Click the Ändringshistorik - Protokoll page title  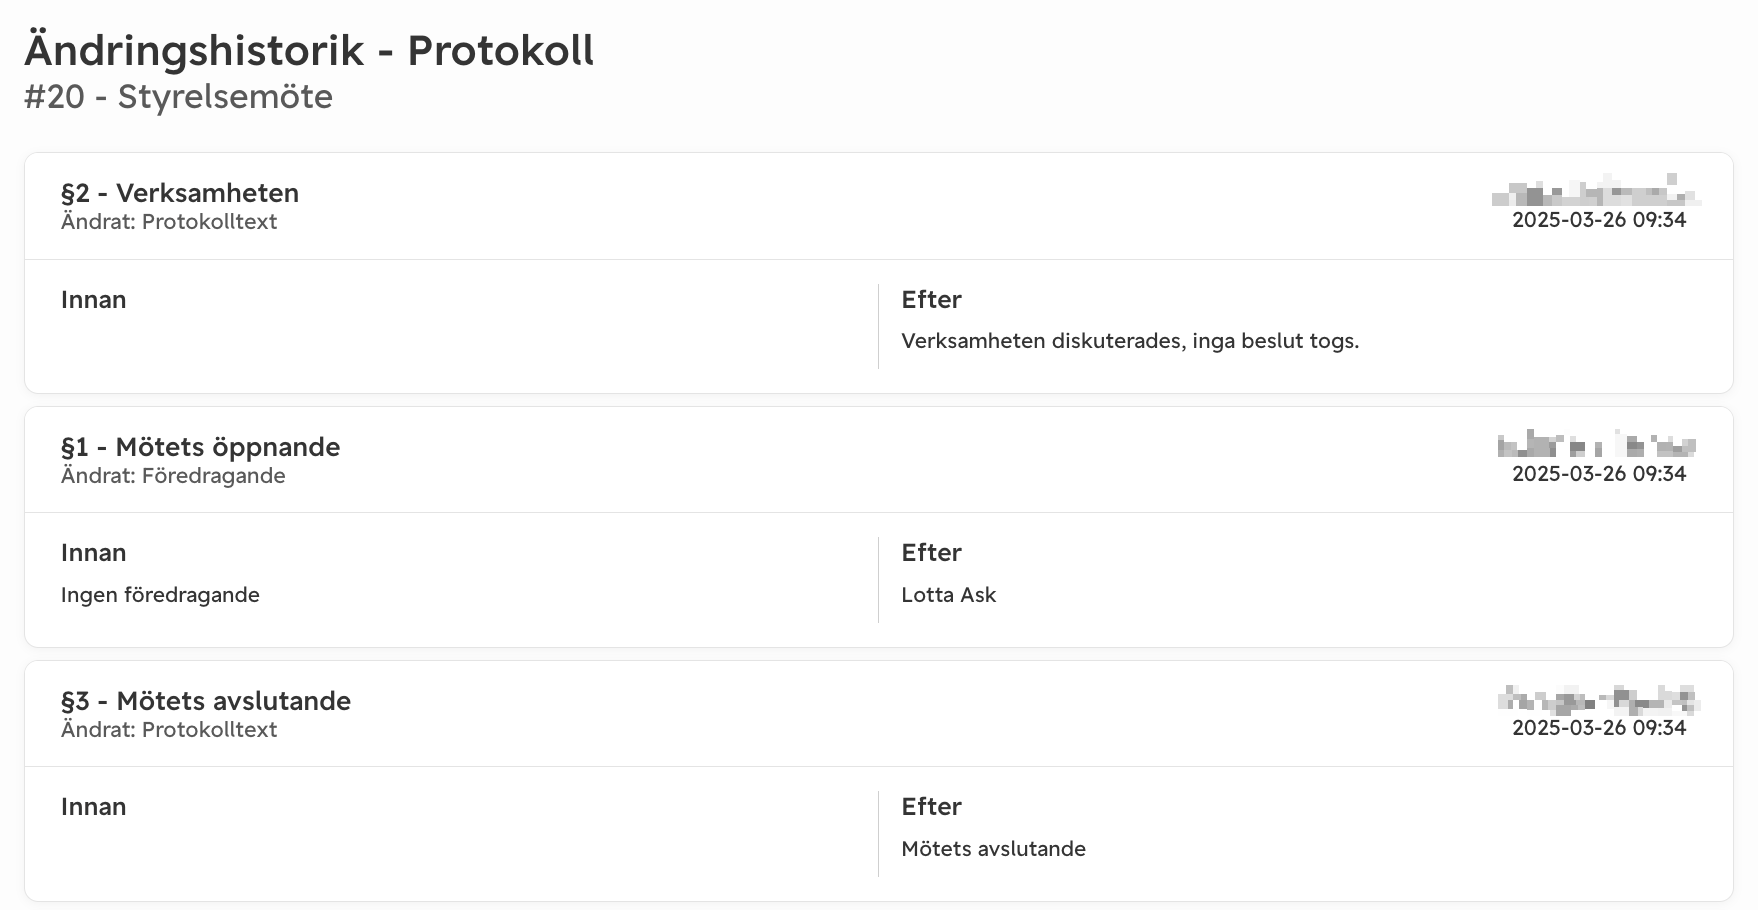[309, 51]
